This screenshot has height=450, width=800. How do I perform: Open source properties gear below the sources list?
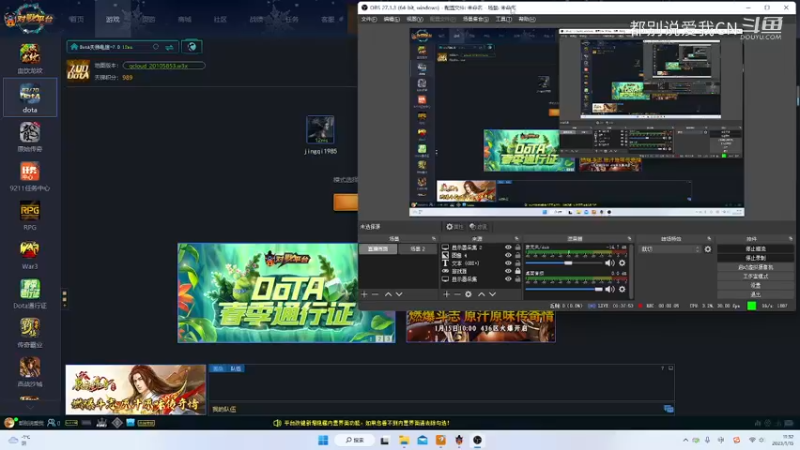(468, 294)
